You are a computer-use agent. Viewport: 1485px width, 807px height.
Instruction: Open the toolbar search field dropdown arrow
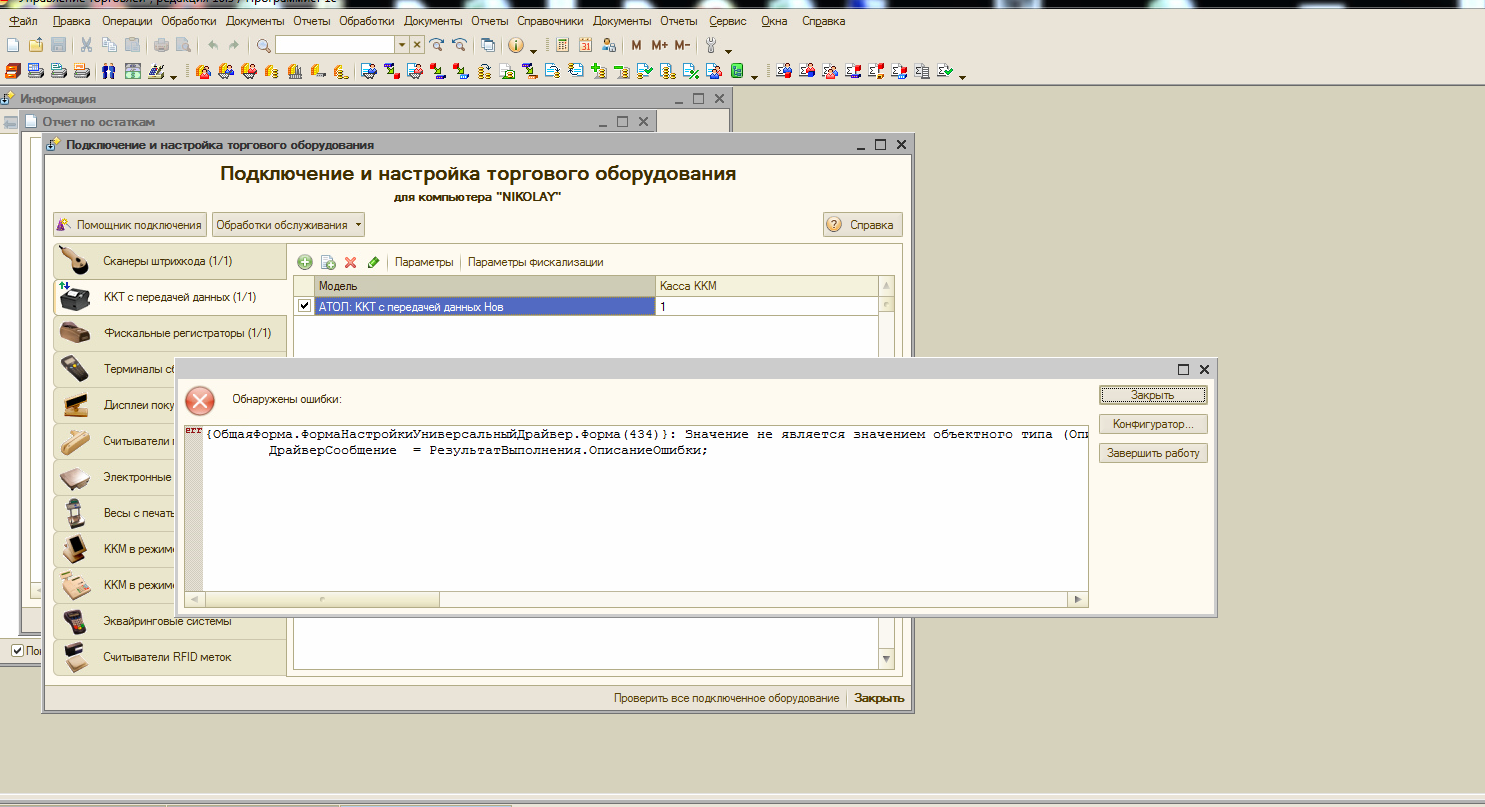[402, 45]
